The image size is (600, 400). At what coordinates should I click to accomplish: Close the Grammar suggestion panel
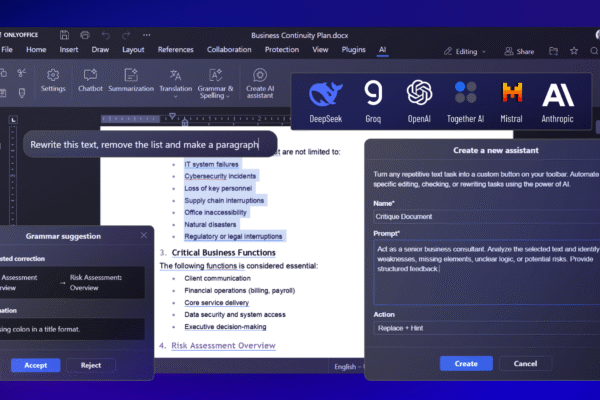pyautogui.click(x=144, y=235)
